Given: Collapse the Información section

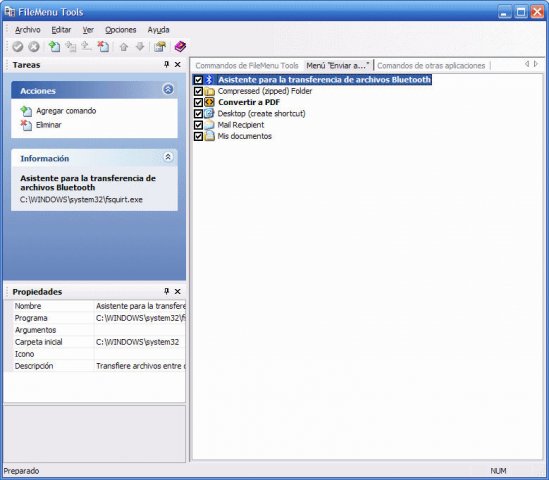Looking at the screenshot, I should [x=168, y=157].
